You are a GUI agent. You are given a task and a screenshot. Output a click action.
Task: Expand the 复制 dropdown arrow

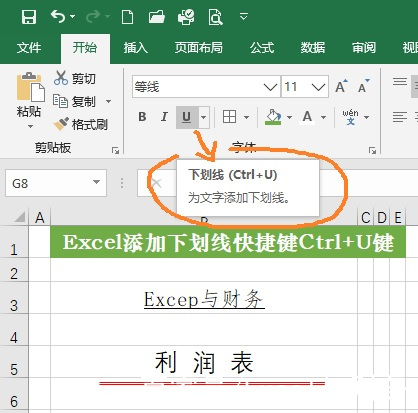point(108,101)
